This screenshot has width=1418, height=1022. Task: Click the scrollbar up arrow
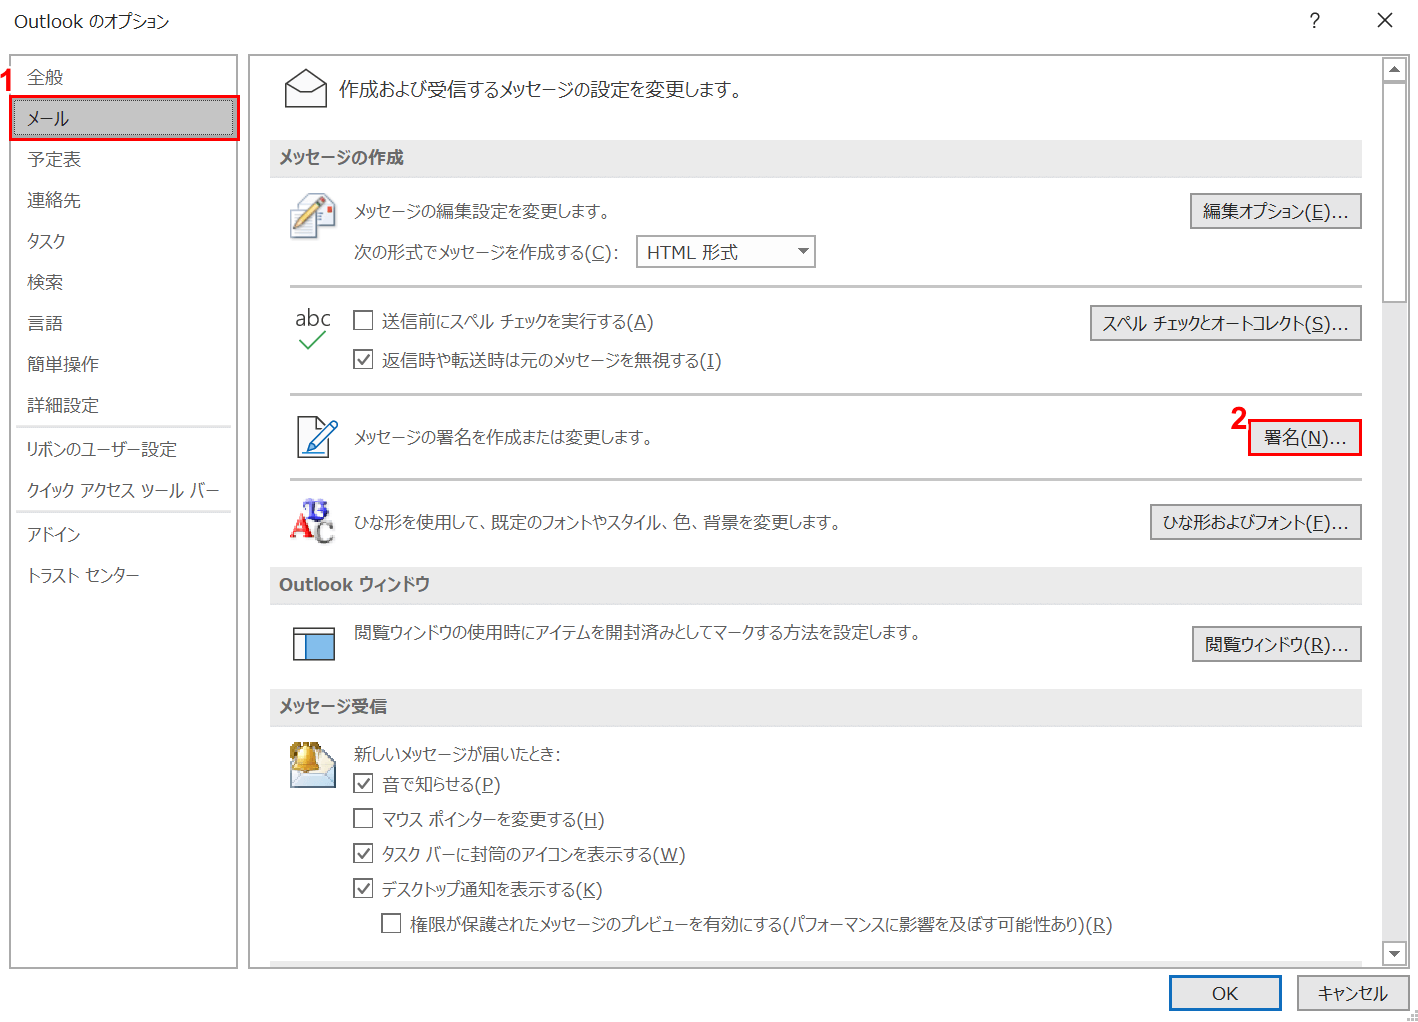coord(1394,70)
